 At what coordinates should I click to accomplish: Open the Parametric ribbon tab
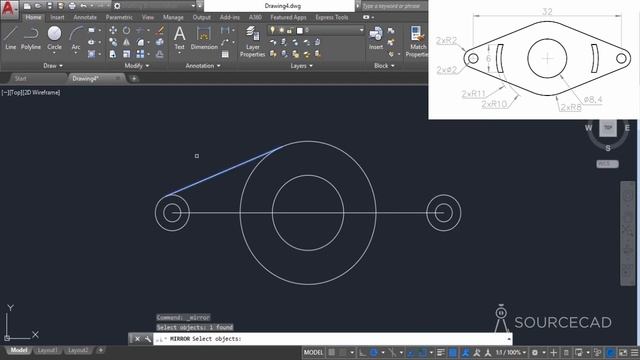[119, 17]
